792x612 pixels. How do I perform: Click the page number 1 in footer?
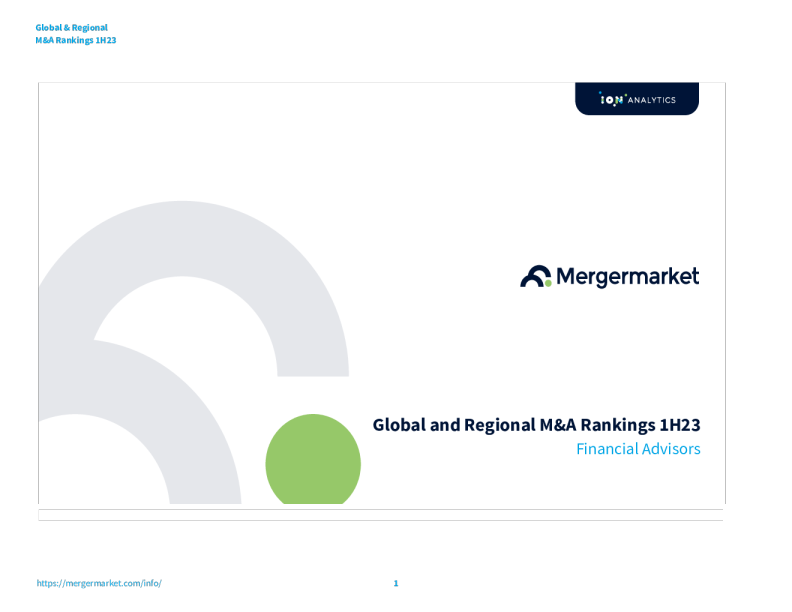396,583
